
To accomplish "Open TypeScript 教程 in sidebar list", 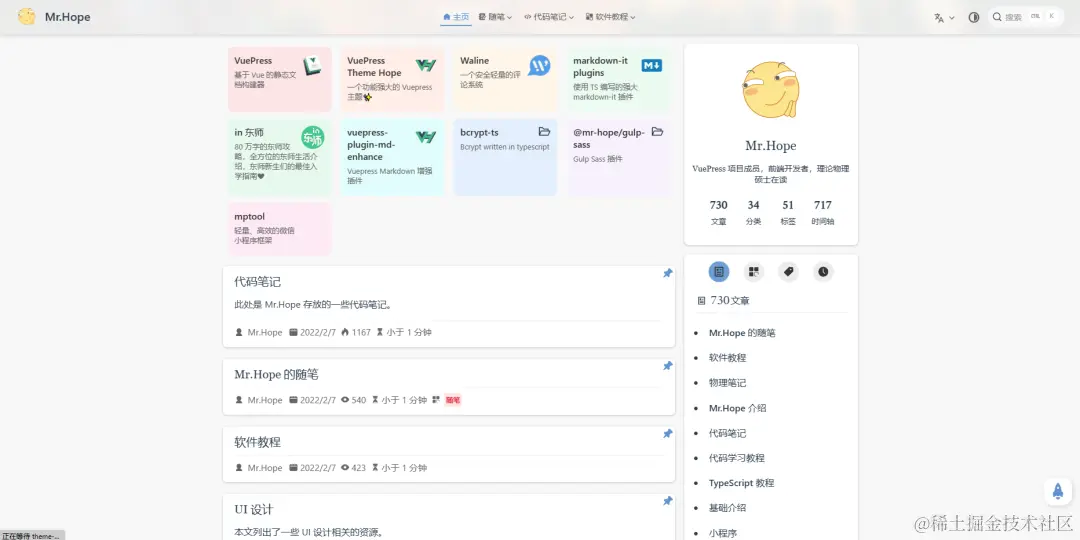I will (x=741, y=483).
